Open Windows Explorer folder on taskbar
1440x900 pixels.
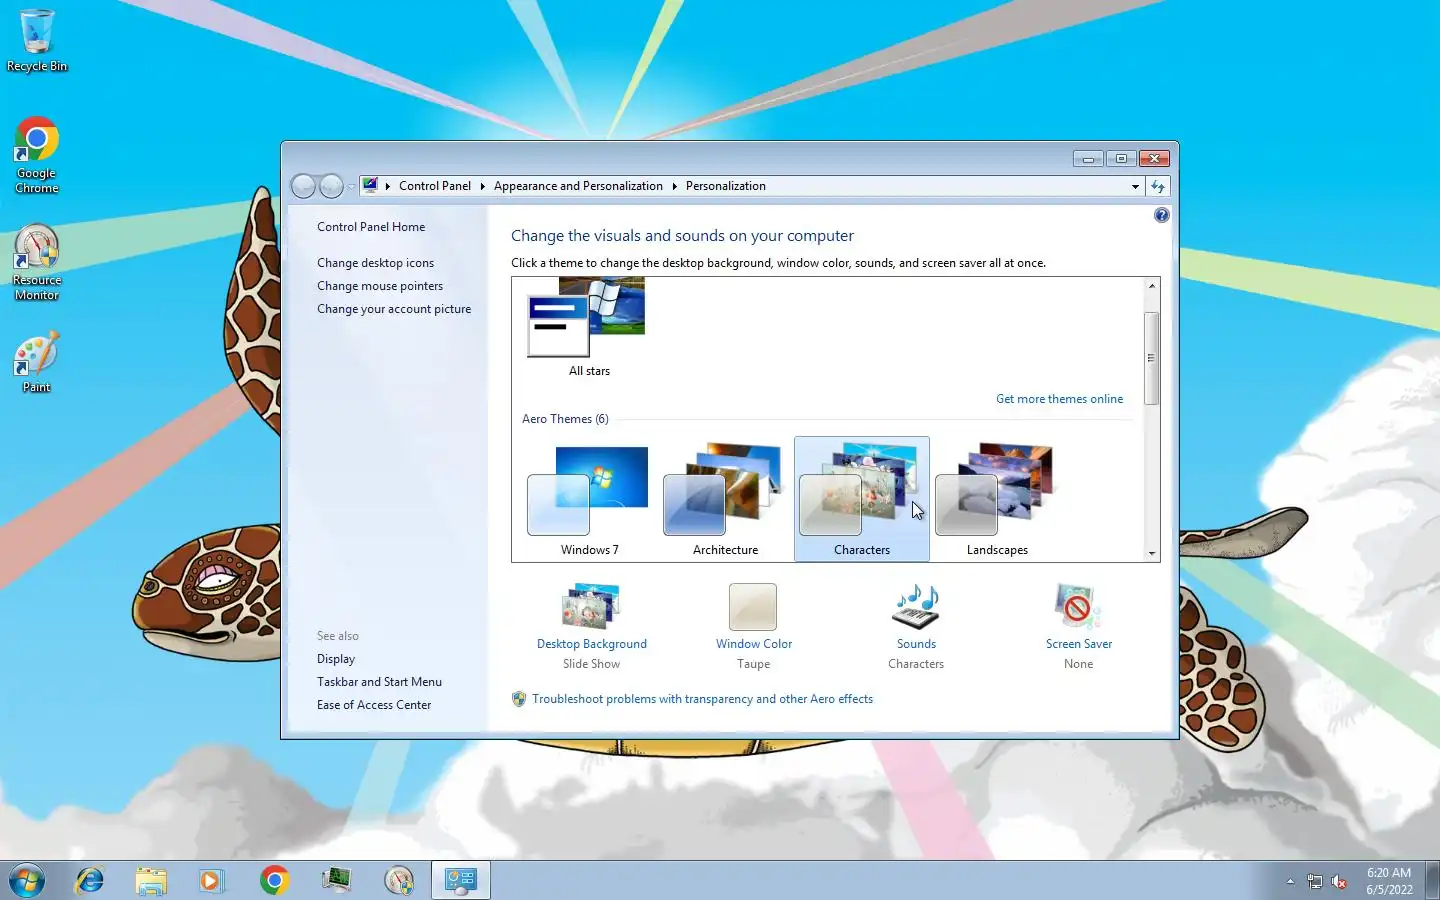(151, 880)
